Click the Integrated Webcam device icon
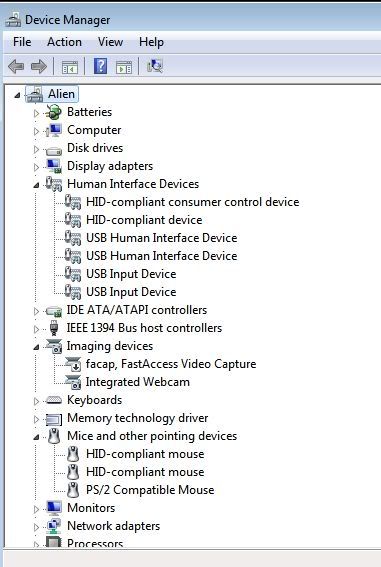 [x=73, y=382]
